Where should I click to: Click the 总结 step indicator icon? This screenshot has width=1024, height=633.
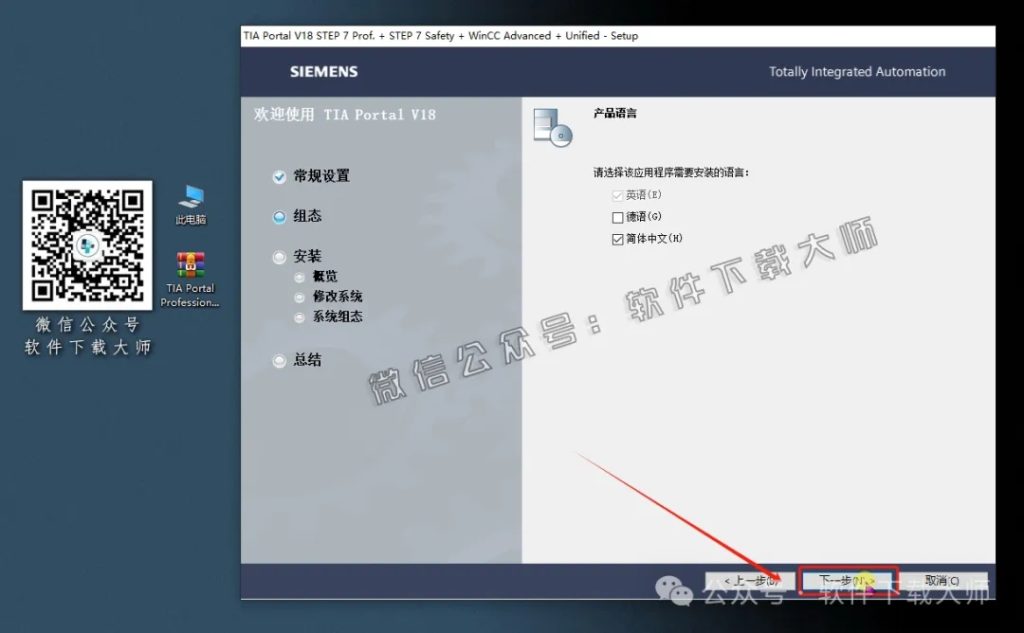[x=278, y=360]
